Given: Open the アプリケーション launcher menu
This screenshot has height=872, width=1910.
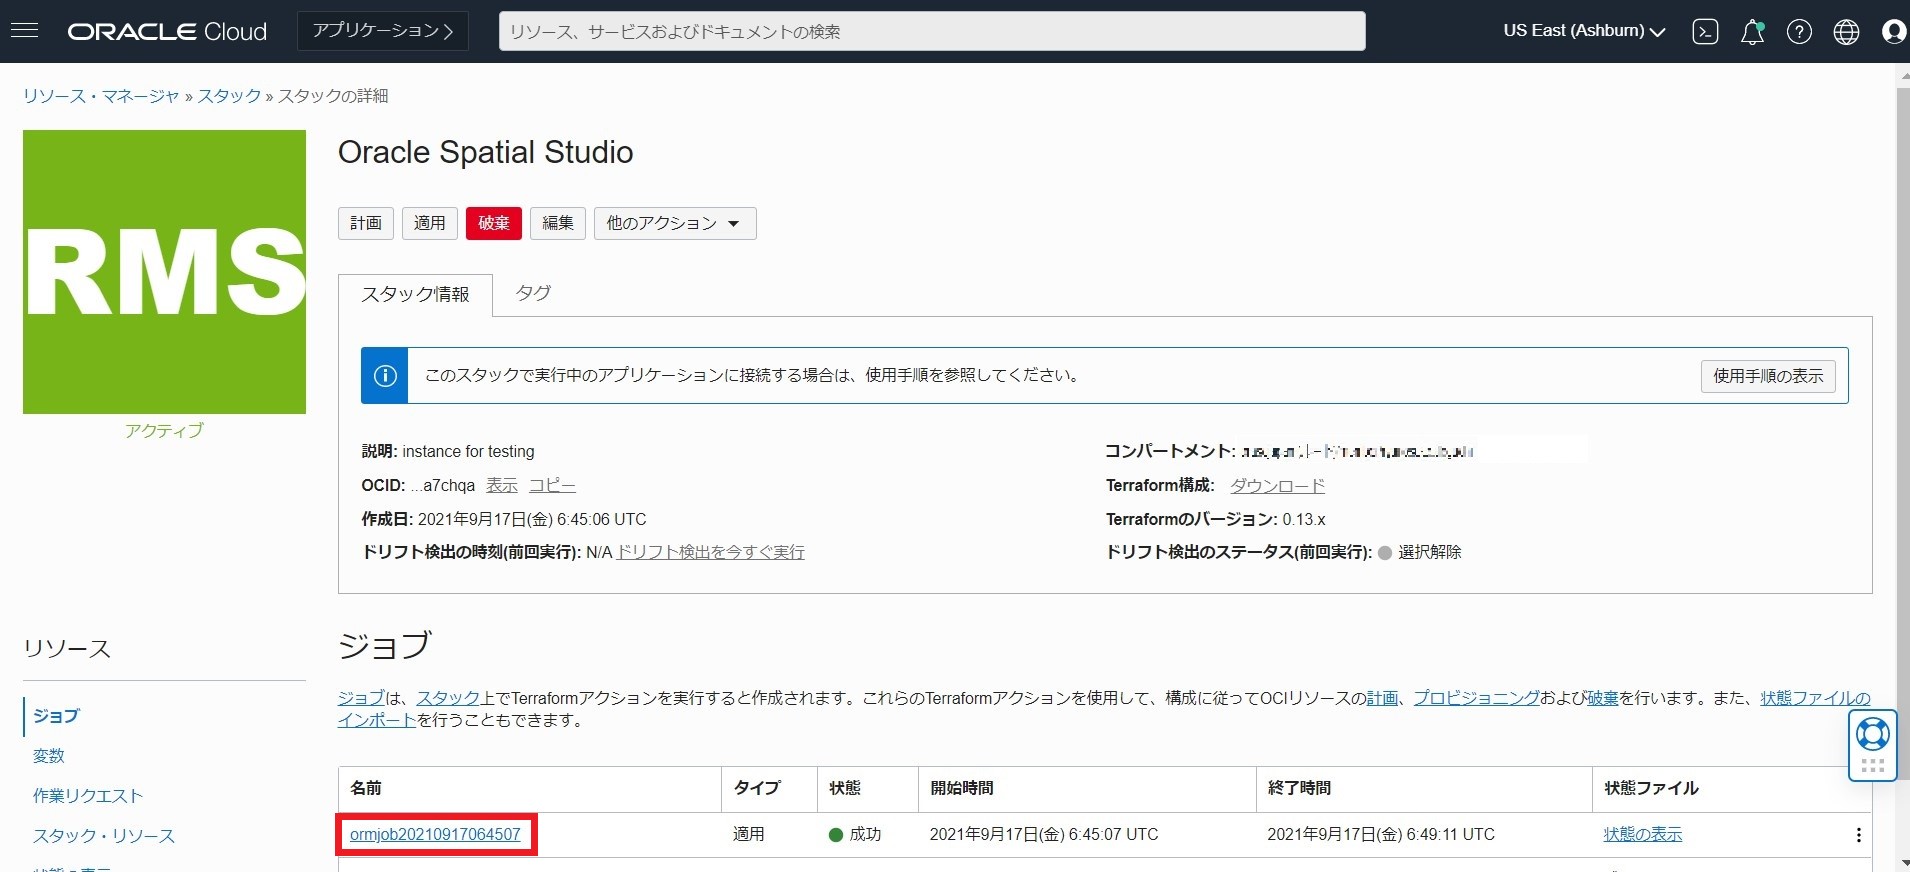Looking at the screenshot, I should tap(383, 31).
